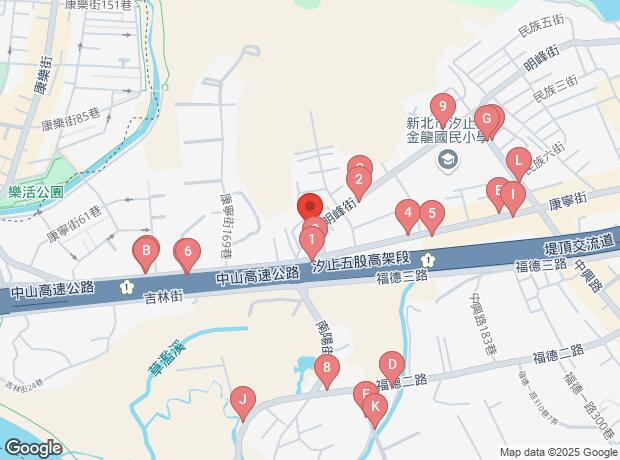The width and height of the screenshot is (620, 460).
Task: Click map marker labeled B
Action: (x=146, y=254)
